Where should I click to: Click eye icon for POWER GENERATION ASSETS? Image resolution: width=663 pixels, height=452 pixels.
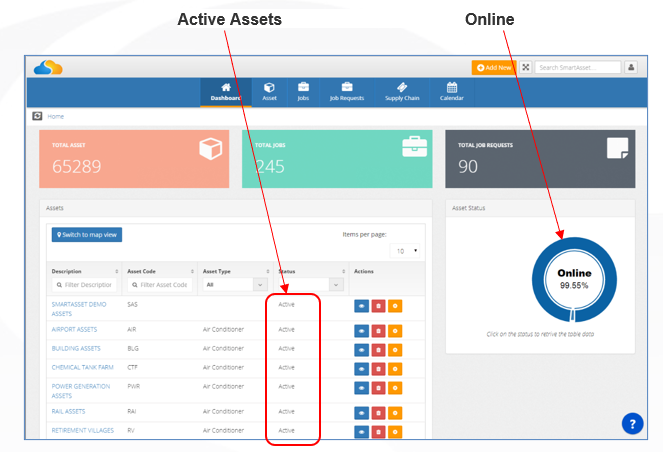[x=362, y=388]
